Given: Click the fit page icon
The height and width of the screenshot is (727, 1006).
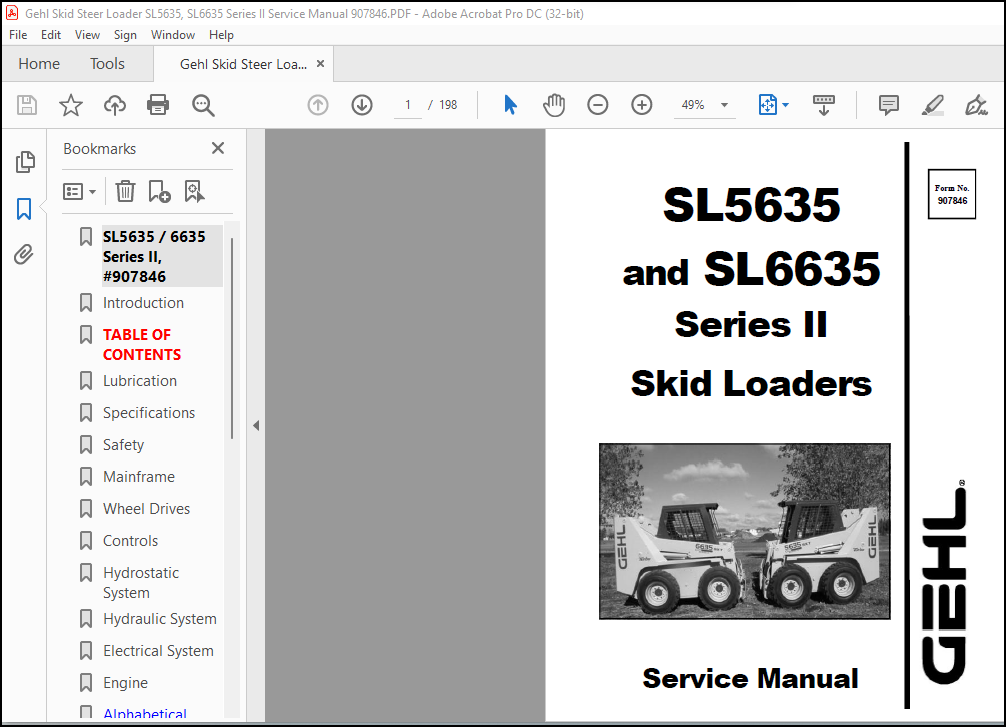Looking at the screenshot, I should [767, 105].
